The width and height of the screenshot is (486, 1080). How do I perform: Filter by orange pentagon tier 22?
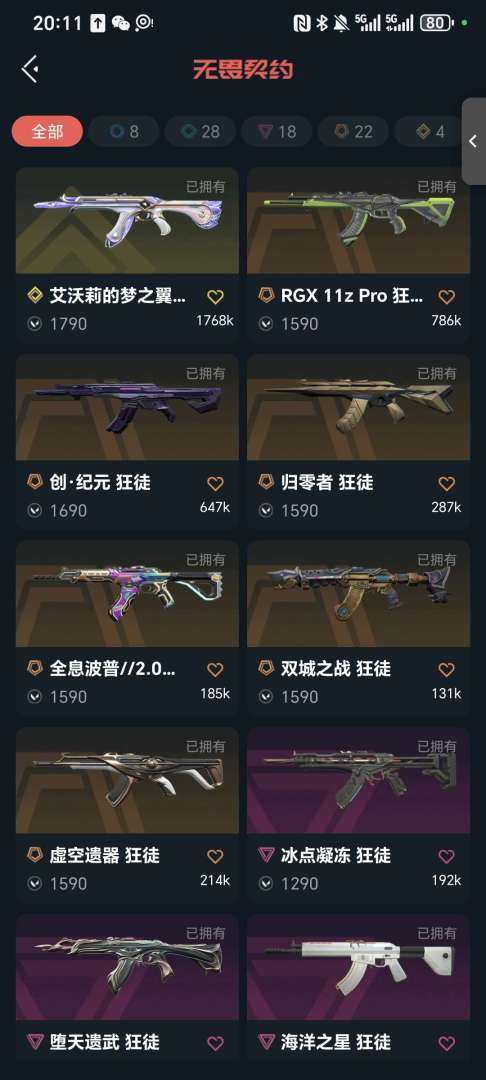tap(353, 132)
